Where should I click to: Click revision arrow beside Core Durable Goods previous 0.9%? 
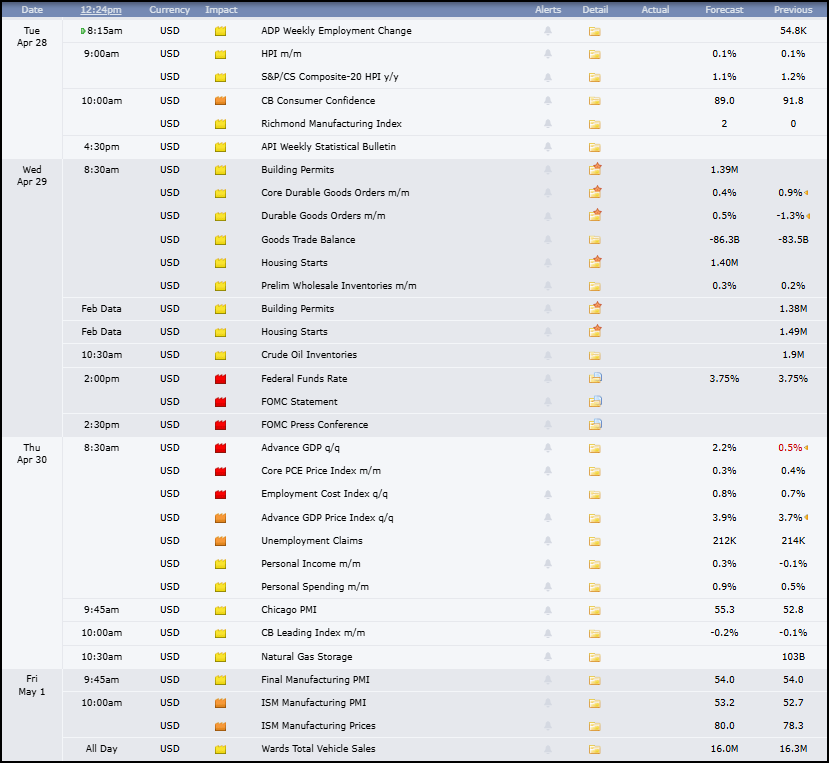(x=806, y=193)
